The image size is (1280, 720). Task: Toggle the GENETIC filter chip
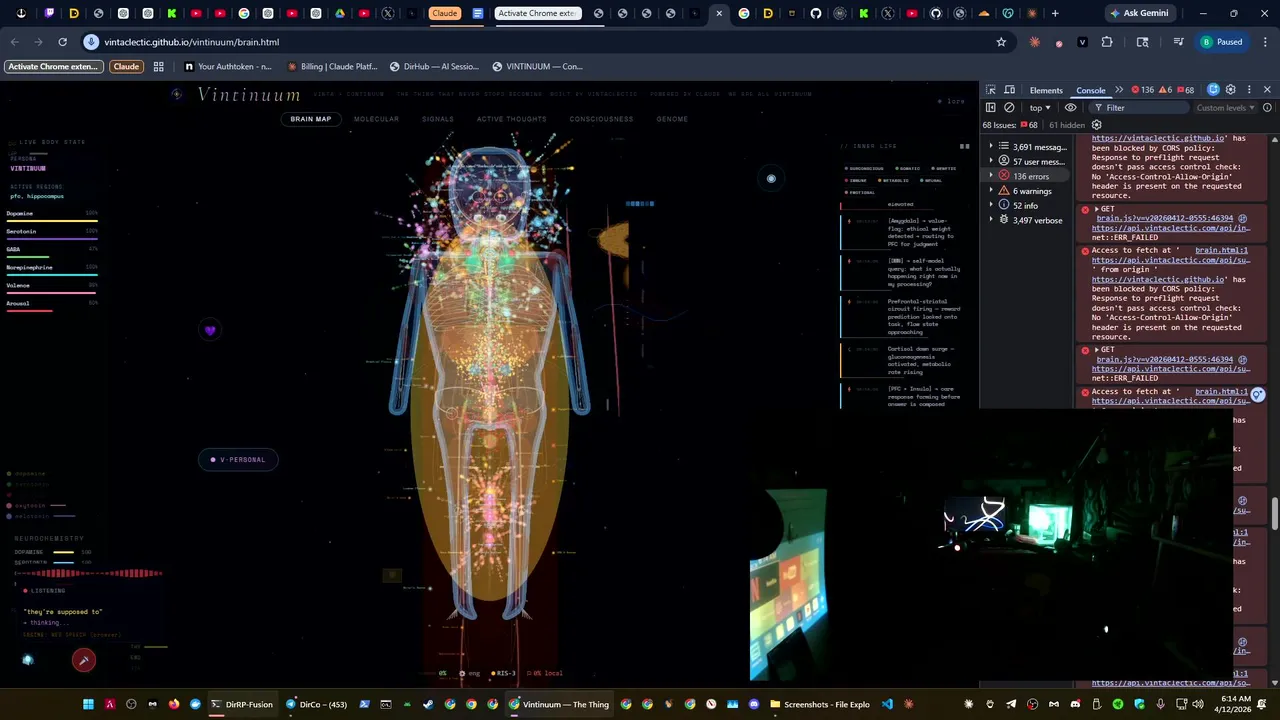[943, 168]
